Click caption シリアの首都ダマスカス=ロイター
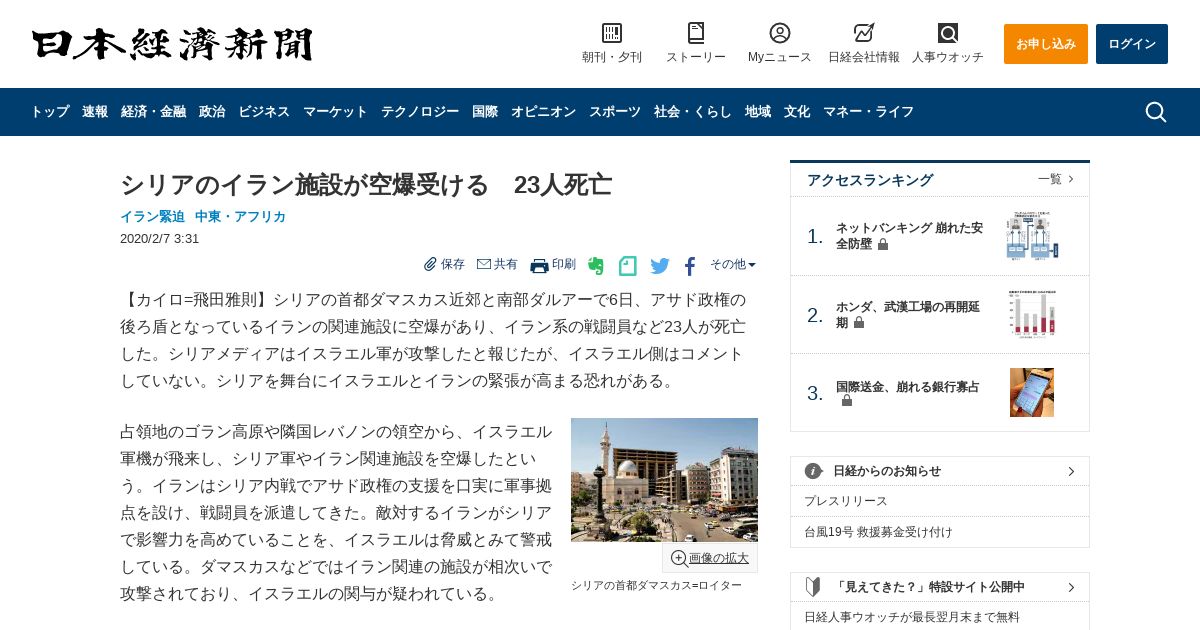This screenshot has height=630, width=1200. [x=656, y=585]
